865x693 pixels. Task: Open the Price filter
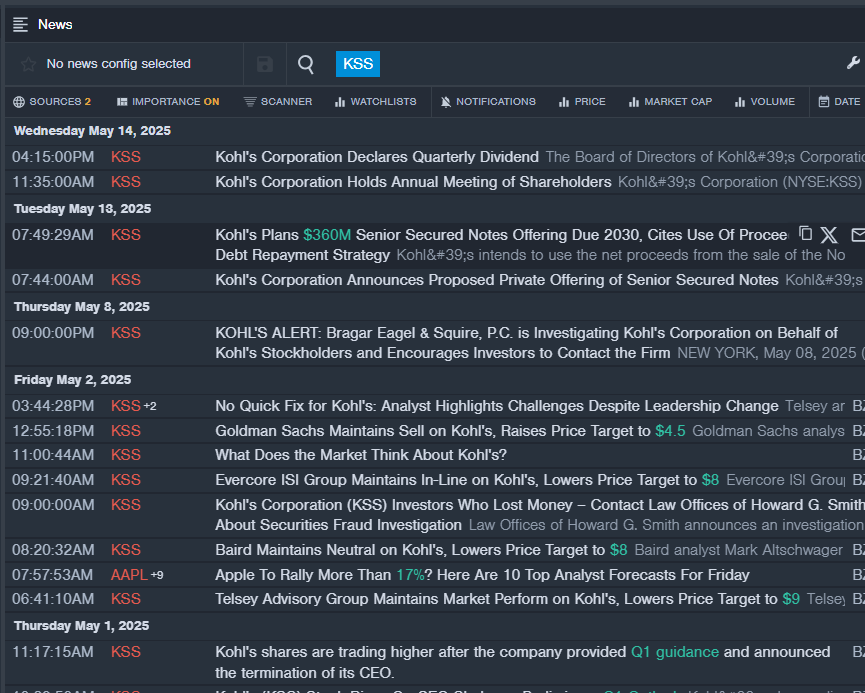(582, 102)
